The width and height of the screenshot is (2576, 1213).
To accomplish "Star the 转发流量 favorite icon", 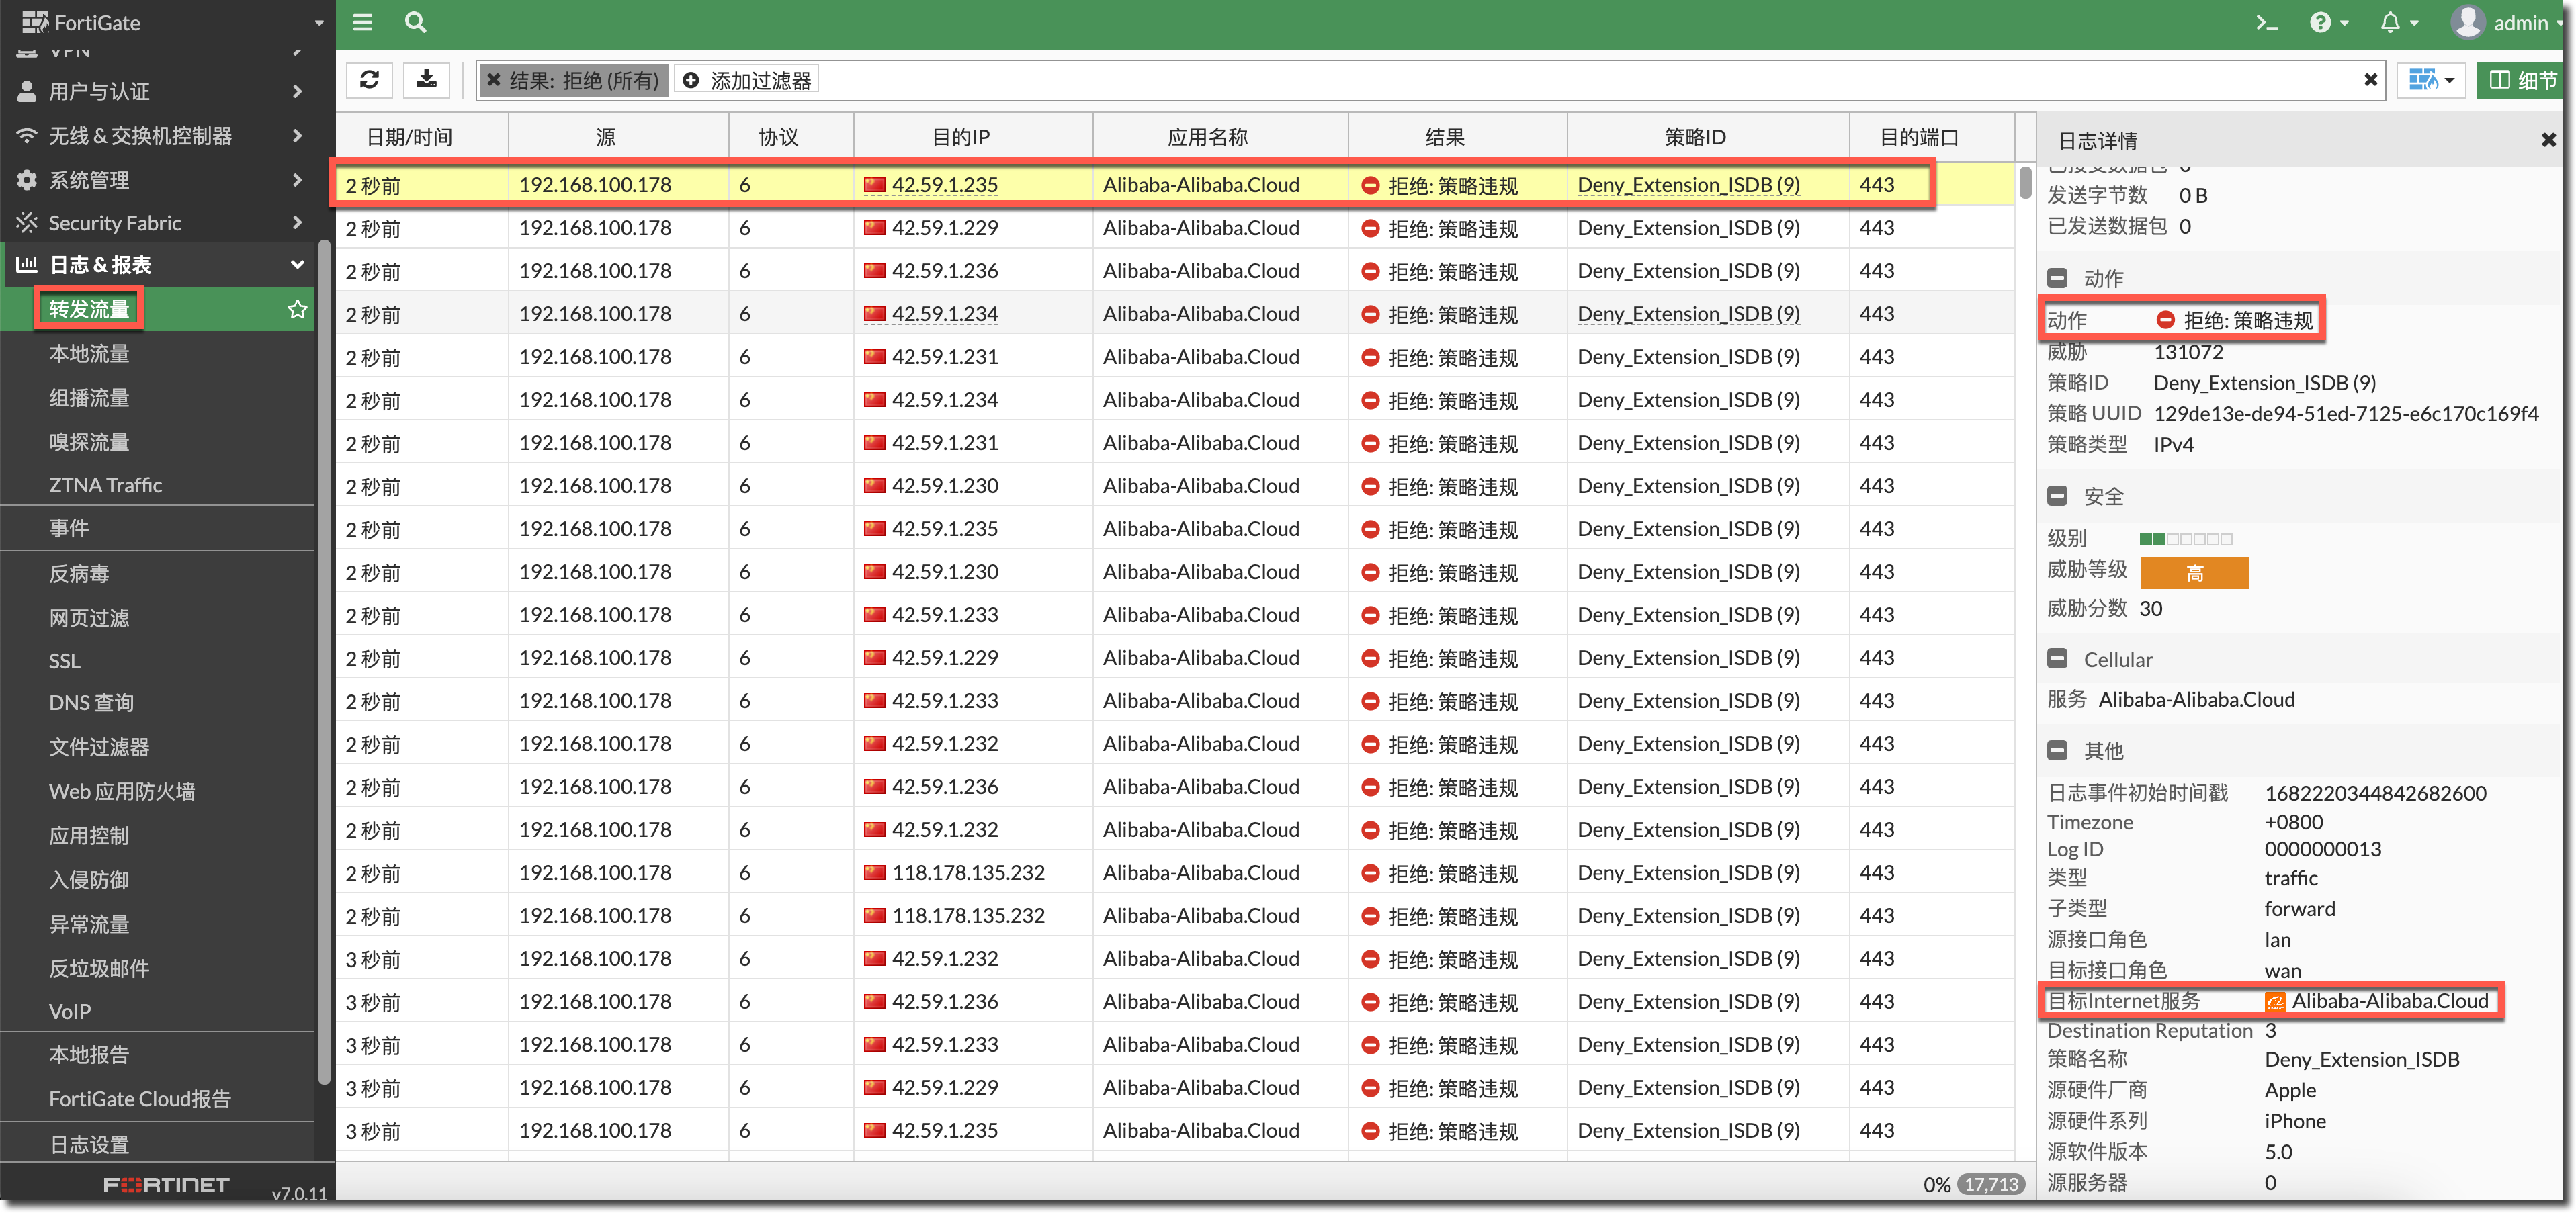I will point(297,309).
